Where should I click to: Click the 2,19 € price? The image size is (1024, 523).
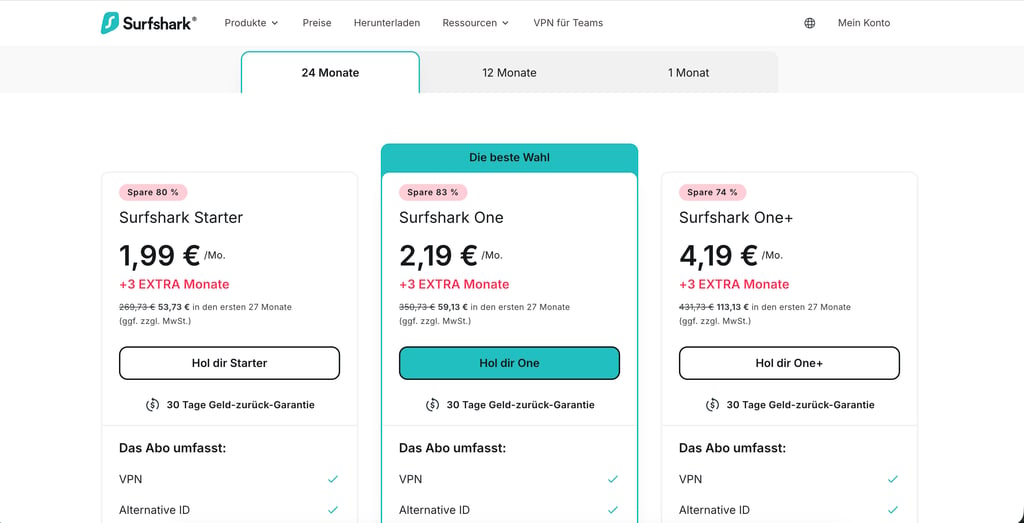tap(438, 255)
